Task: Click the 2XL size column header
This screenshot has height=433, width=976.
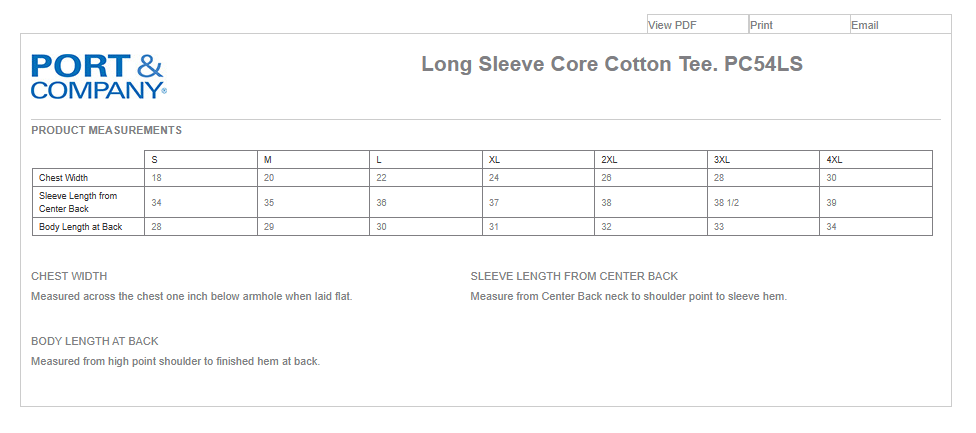Action: (x=609, y=160)
